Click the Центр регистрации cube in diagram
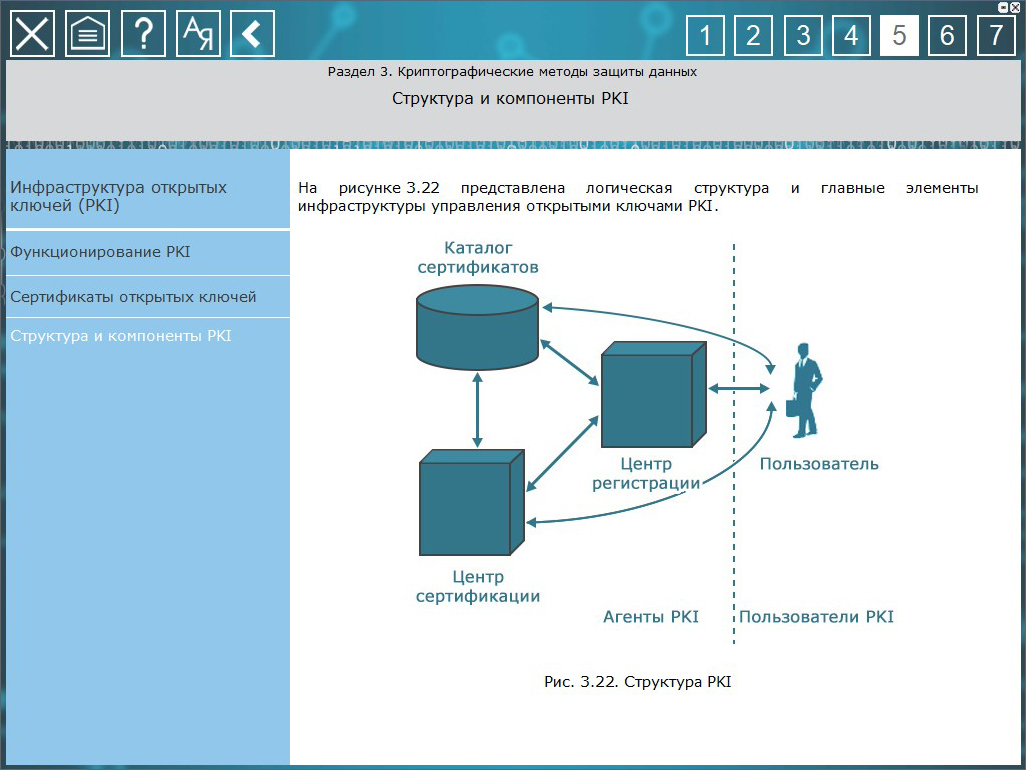Screen dimensions: 1026x770 tap(647, 396)
